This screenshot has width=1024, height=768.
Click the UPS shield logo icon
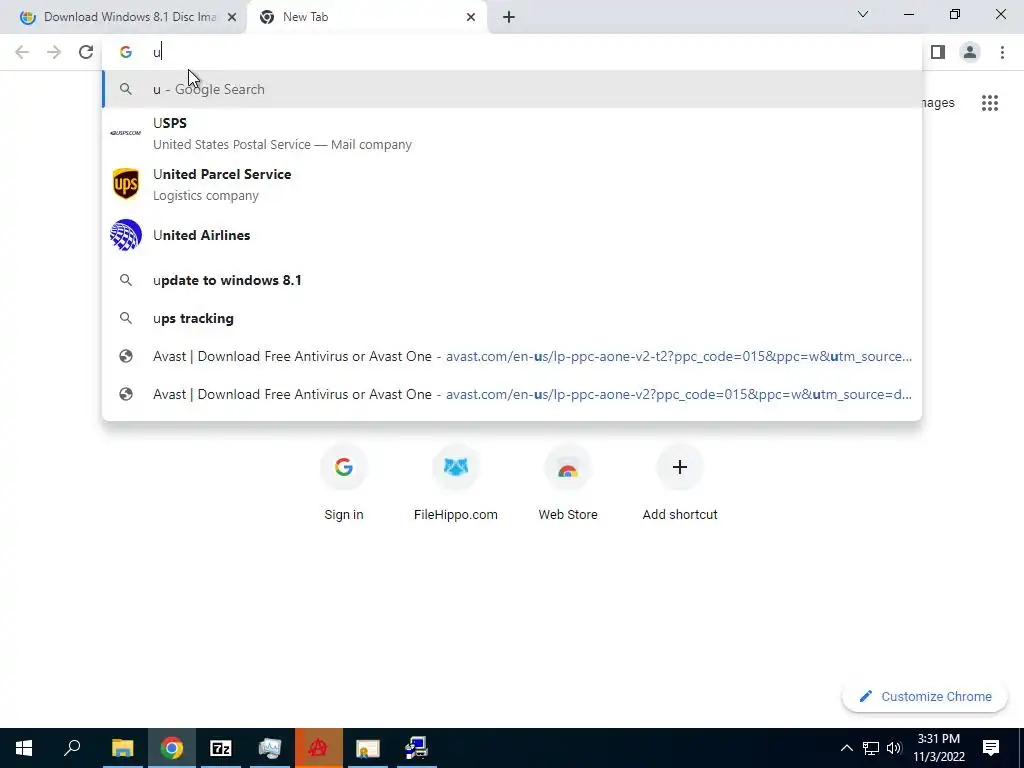point(125,184)
